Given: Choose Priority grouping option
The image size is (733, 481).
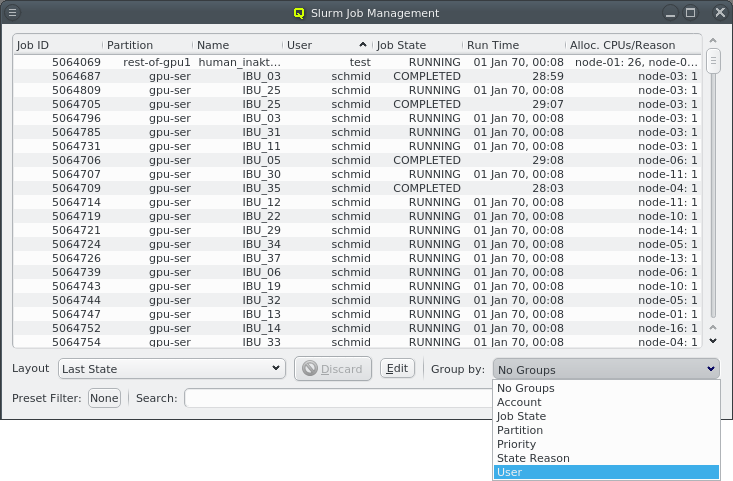Looking at the screenshot, I should coord(606,445).
